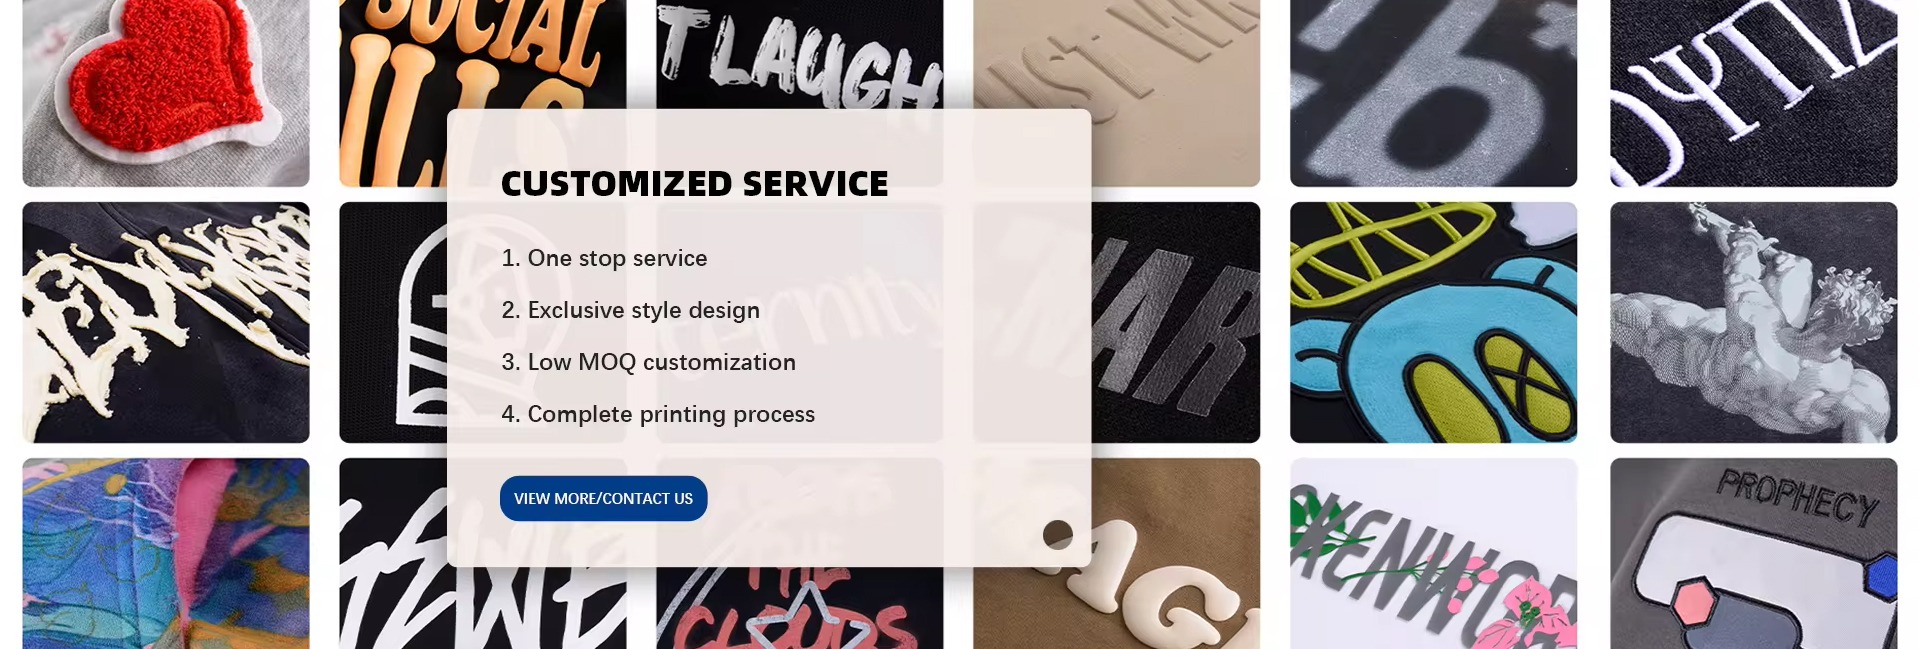This screenshot has width=1920, height=649.
Task: Open the colorful abstract print thumbnail
Action: click(x=166, y=553)
